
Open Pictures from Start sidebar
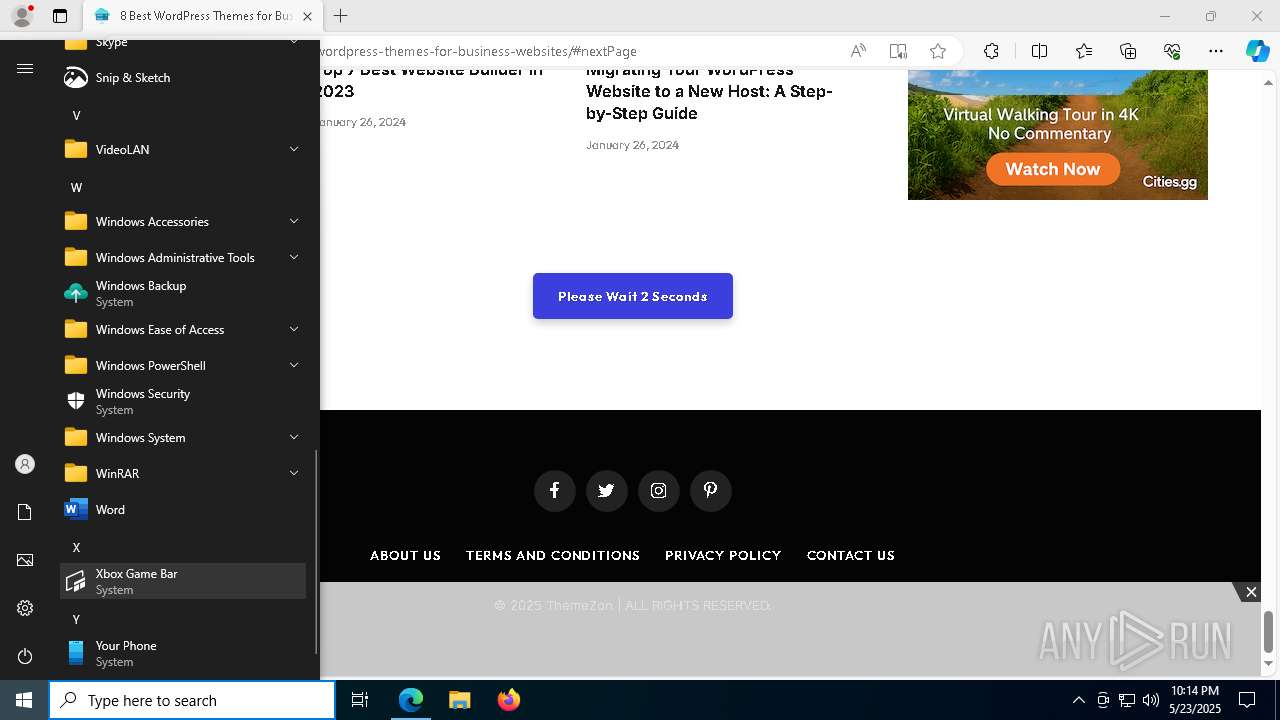[x=25, y=560]
